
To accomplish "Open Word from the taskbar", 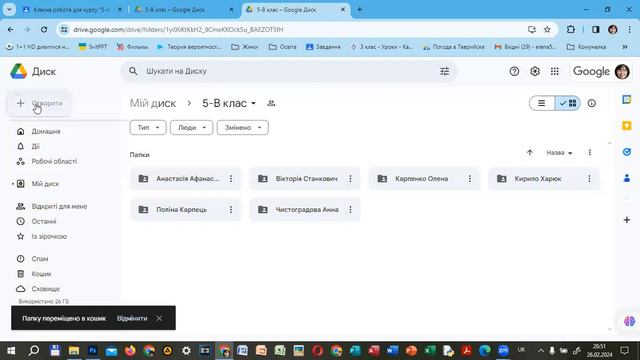I will 393,351.
